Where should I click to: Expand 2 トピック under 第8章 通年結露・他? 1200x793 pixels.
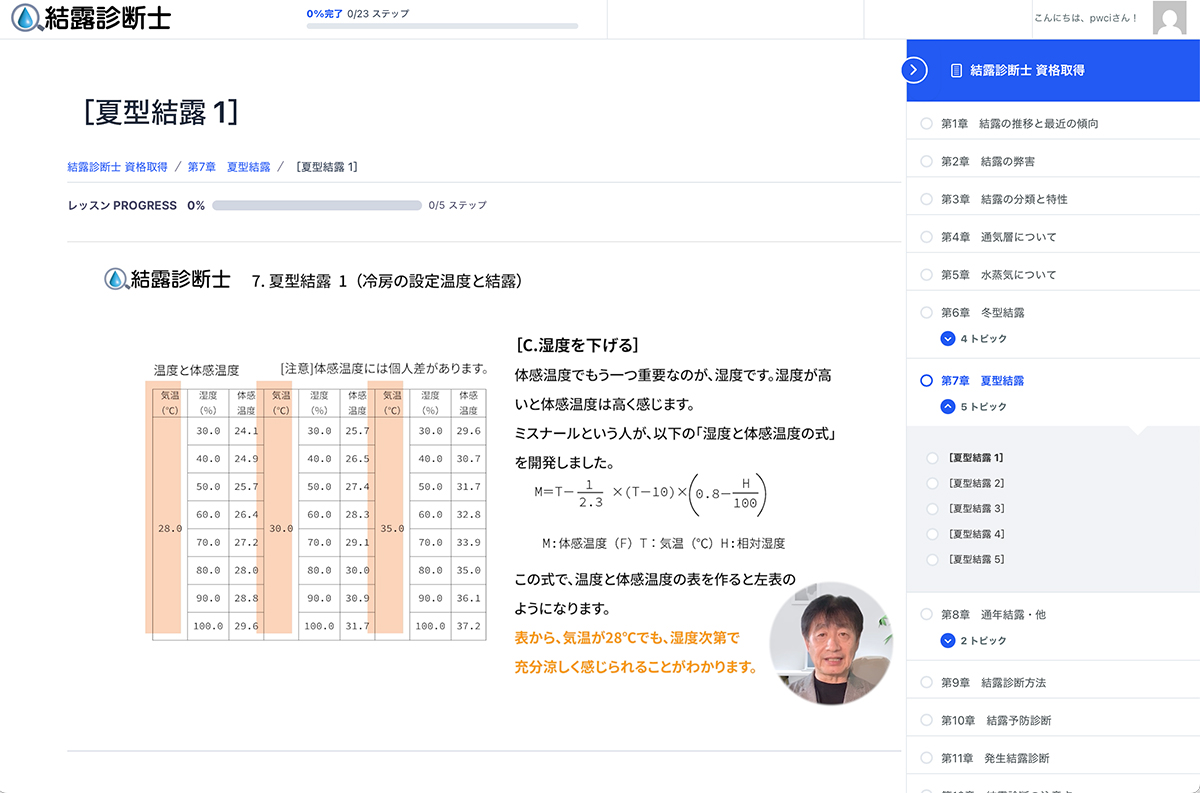pos(948,641)
